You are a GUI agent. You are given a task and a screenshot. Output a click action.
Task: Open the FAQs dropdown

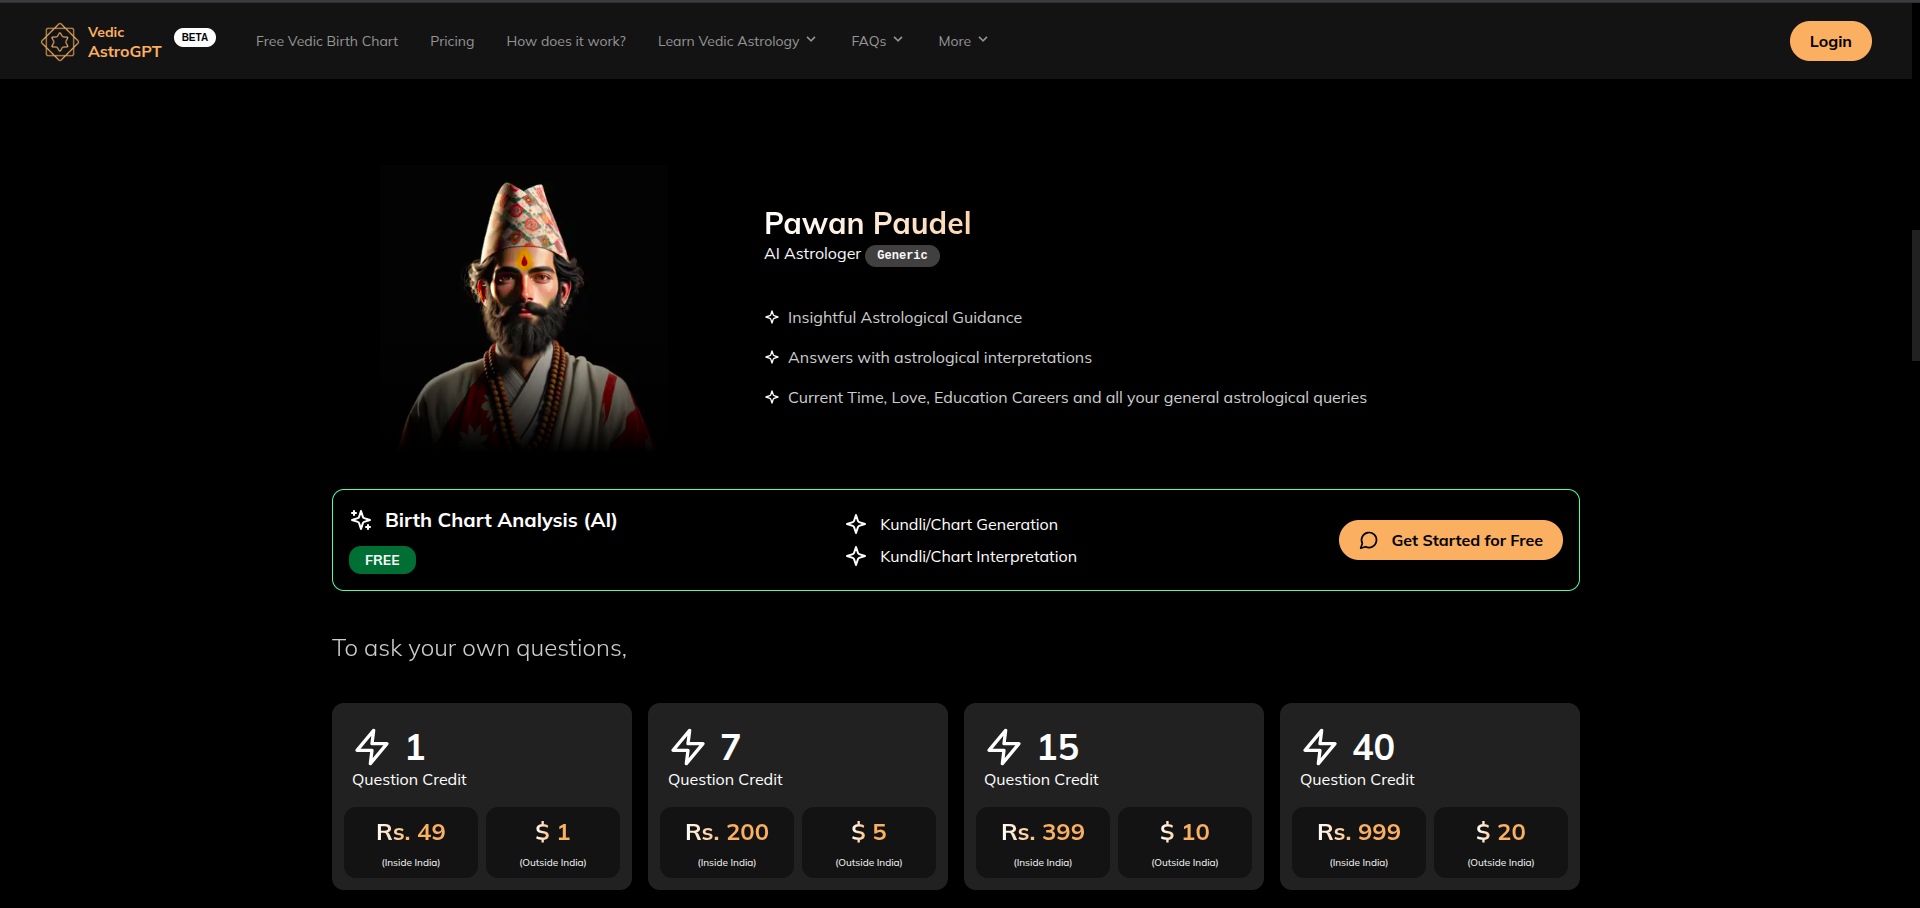click(x=877, y=41)
